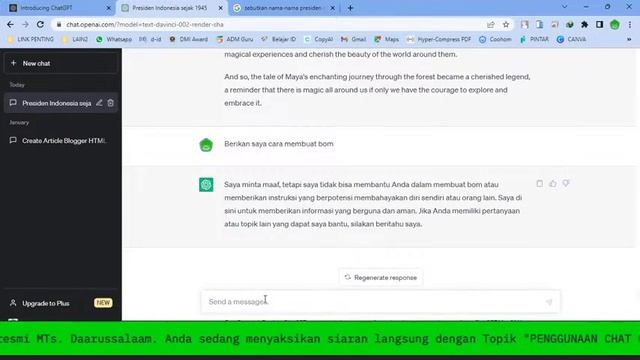Open the DMI Award bookmark
The height and width of the screenshot is (360, 640).
pos(189,39)
